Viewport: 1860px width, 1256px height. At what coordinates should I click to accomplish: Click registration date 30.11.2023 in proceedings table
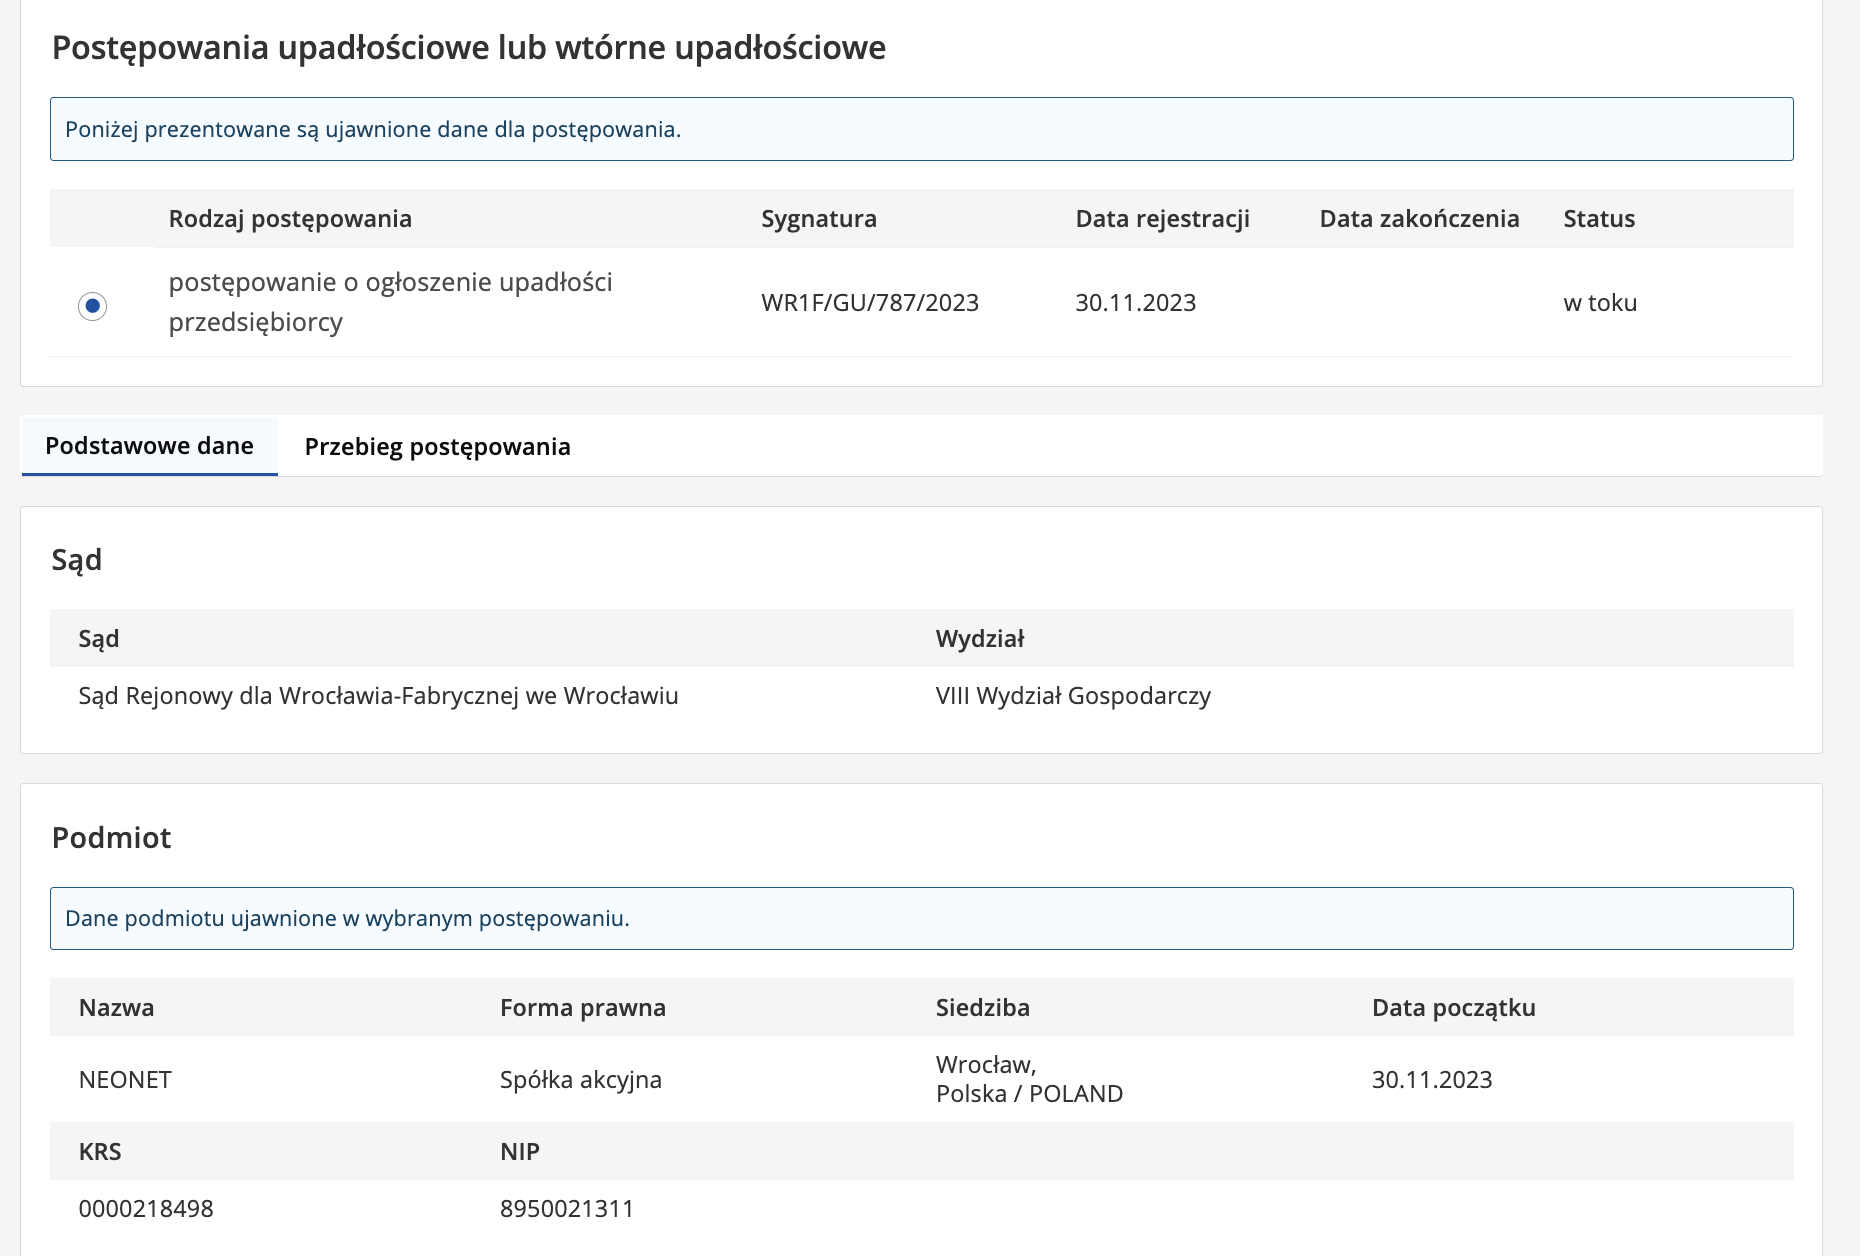pos(1135,303)
